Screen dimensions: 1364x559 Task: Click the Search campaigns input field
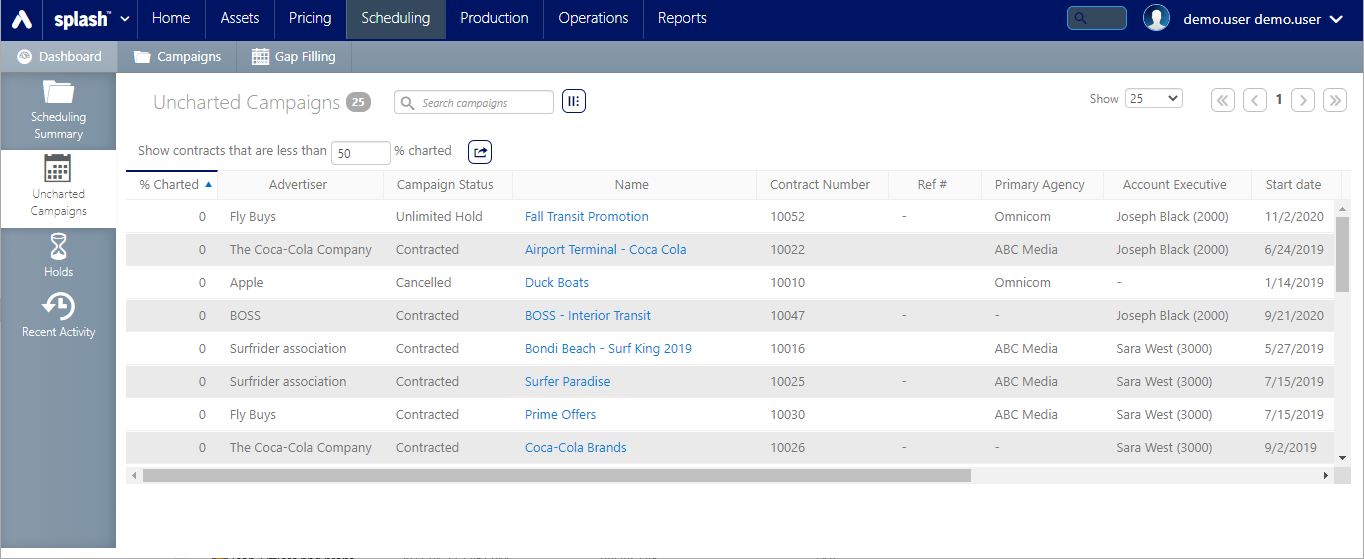click(482, 103)
